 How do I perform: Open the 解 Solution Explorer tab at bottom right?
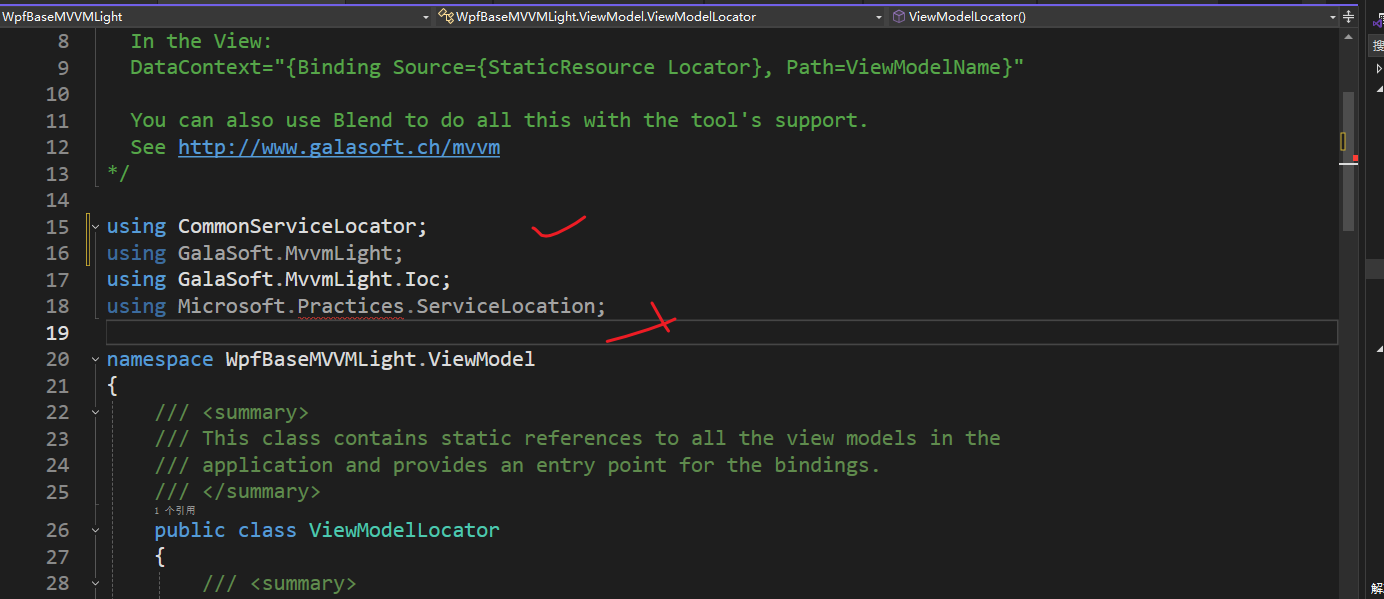point(1376,588)
